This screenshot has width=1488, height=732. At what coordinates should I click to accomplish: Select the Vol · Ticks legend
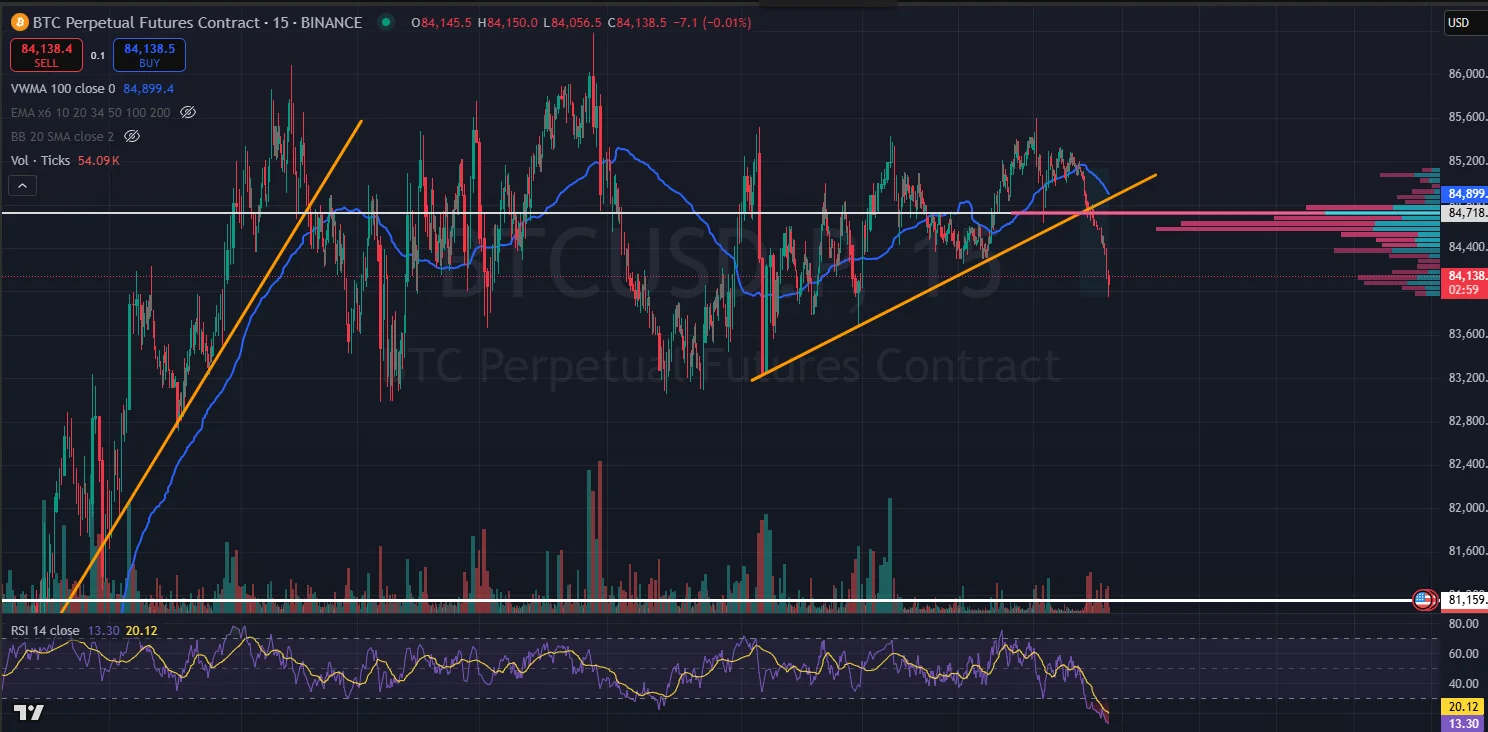pos(40,160)
